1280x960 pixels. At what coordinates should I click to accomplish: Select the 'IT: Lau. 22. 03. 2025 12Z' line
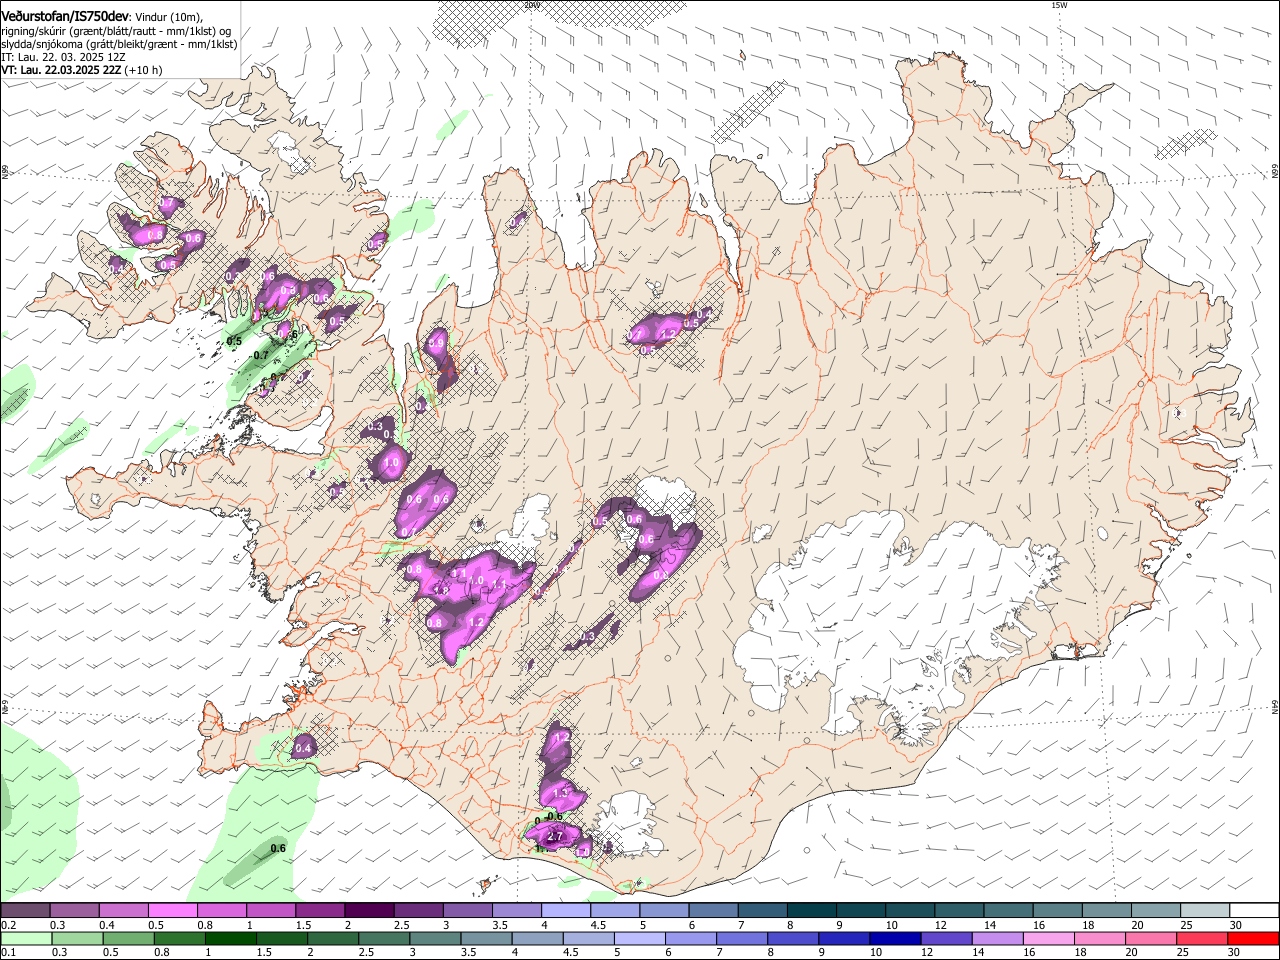tap(63, 57)
